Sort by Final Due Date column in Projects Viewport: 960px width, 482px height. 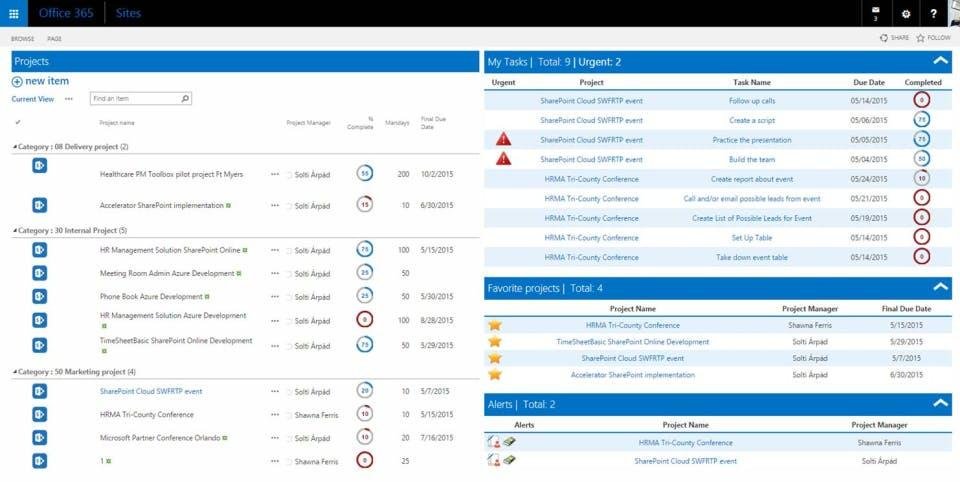point(433,122)
